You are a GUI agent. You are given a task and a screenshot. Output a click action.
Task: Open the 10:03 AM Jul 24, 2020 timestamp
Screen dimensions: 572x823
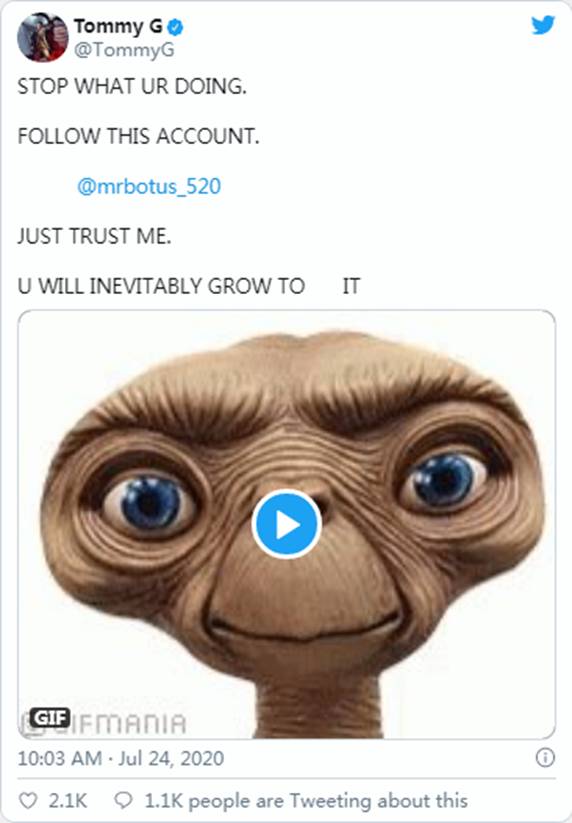pos(121,758)
